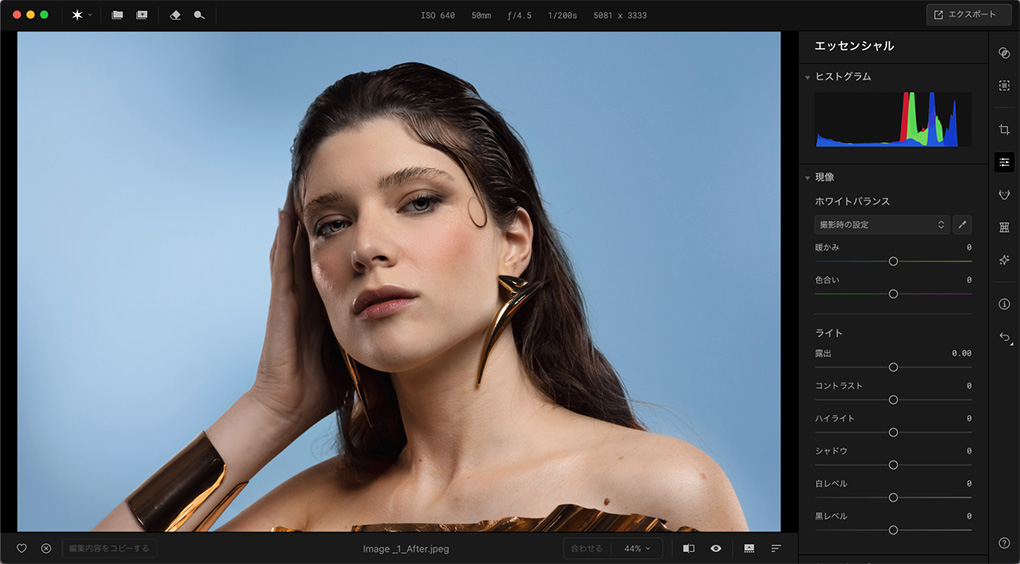Toggle the filmstrip icon in the bottom bar
Image resolution: width=1020 pixels, height=564 pixels.
[x=749, y=548]
